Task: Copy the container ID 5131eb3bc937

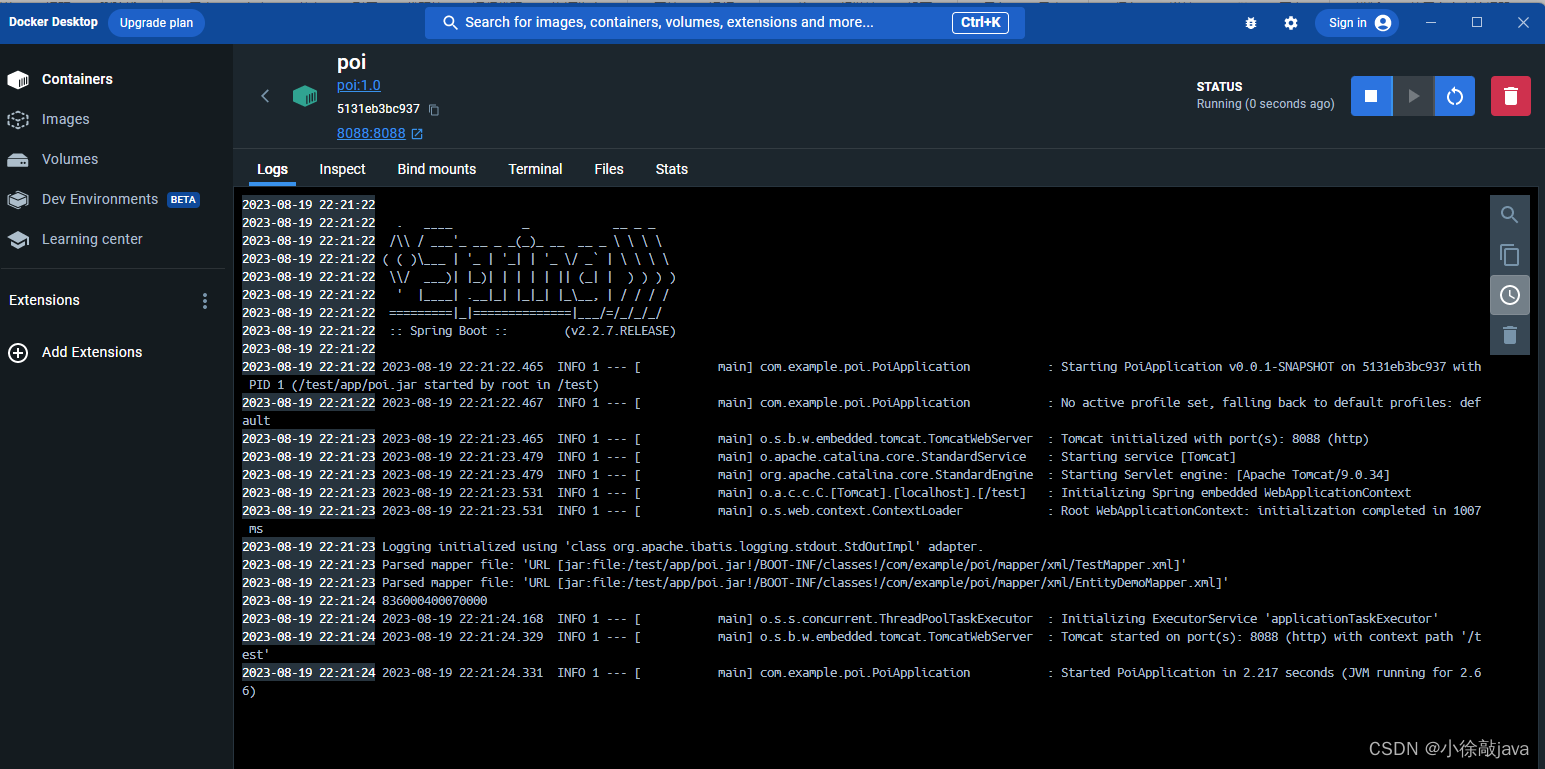Action: 434,109
